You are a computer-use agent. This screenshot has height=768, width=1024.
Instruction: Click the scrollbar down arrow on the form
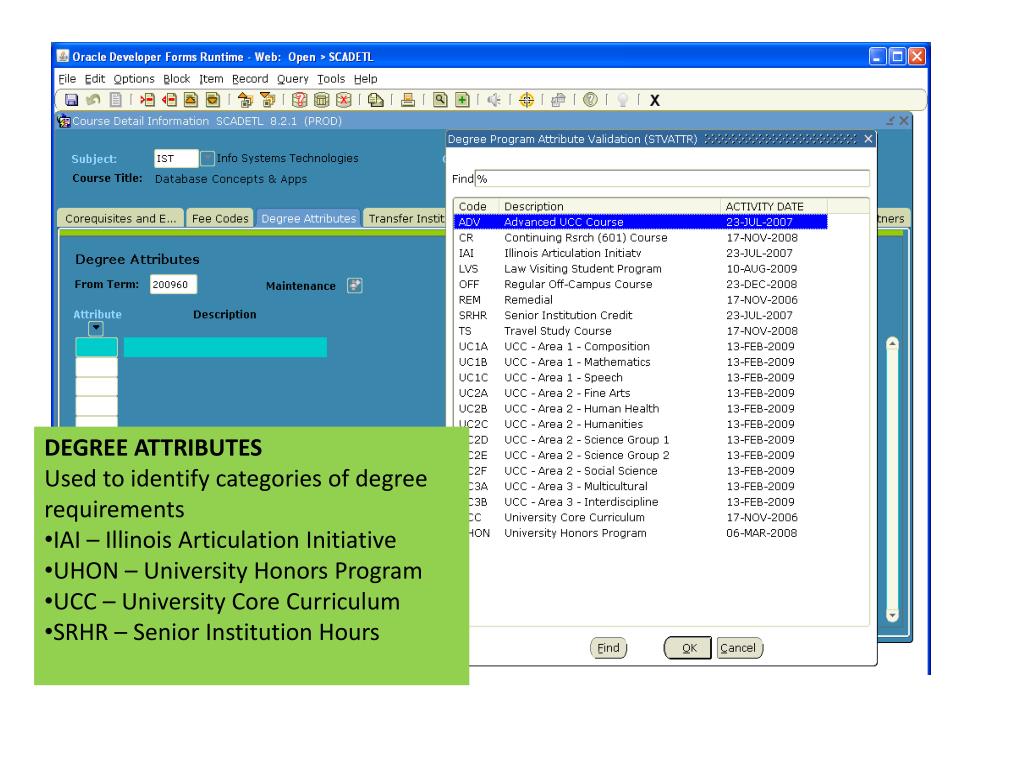[892, 615]
